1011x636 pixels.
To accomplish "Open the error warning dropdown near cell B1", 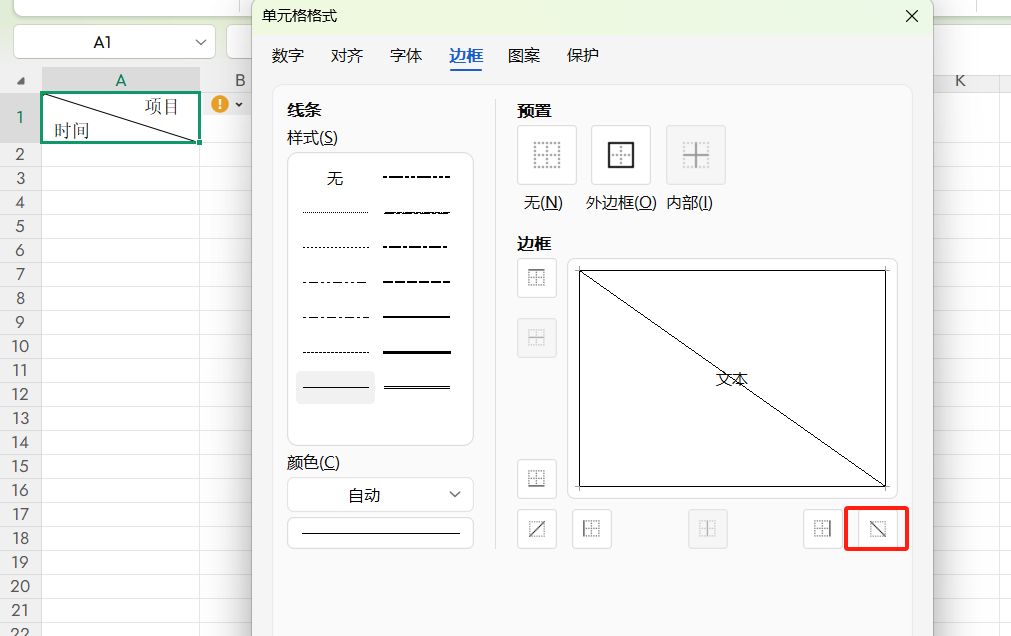I will [239, 105].
